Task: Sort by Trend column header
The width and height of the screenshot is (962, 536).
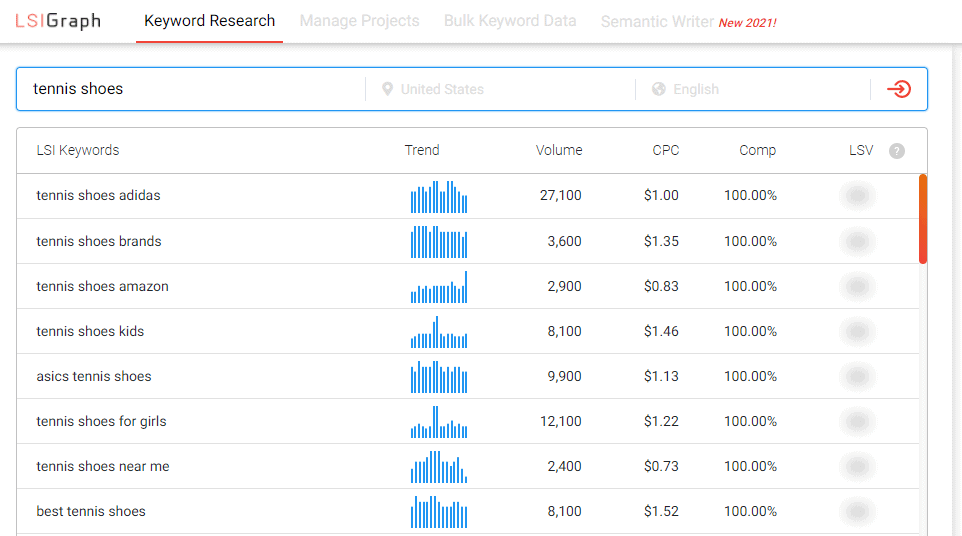Action: pos(422,150)
